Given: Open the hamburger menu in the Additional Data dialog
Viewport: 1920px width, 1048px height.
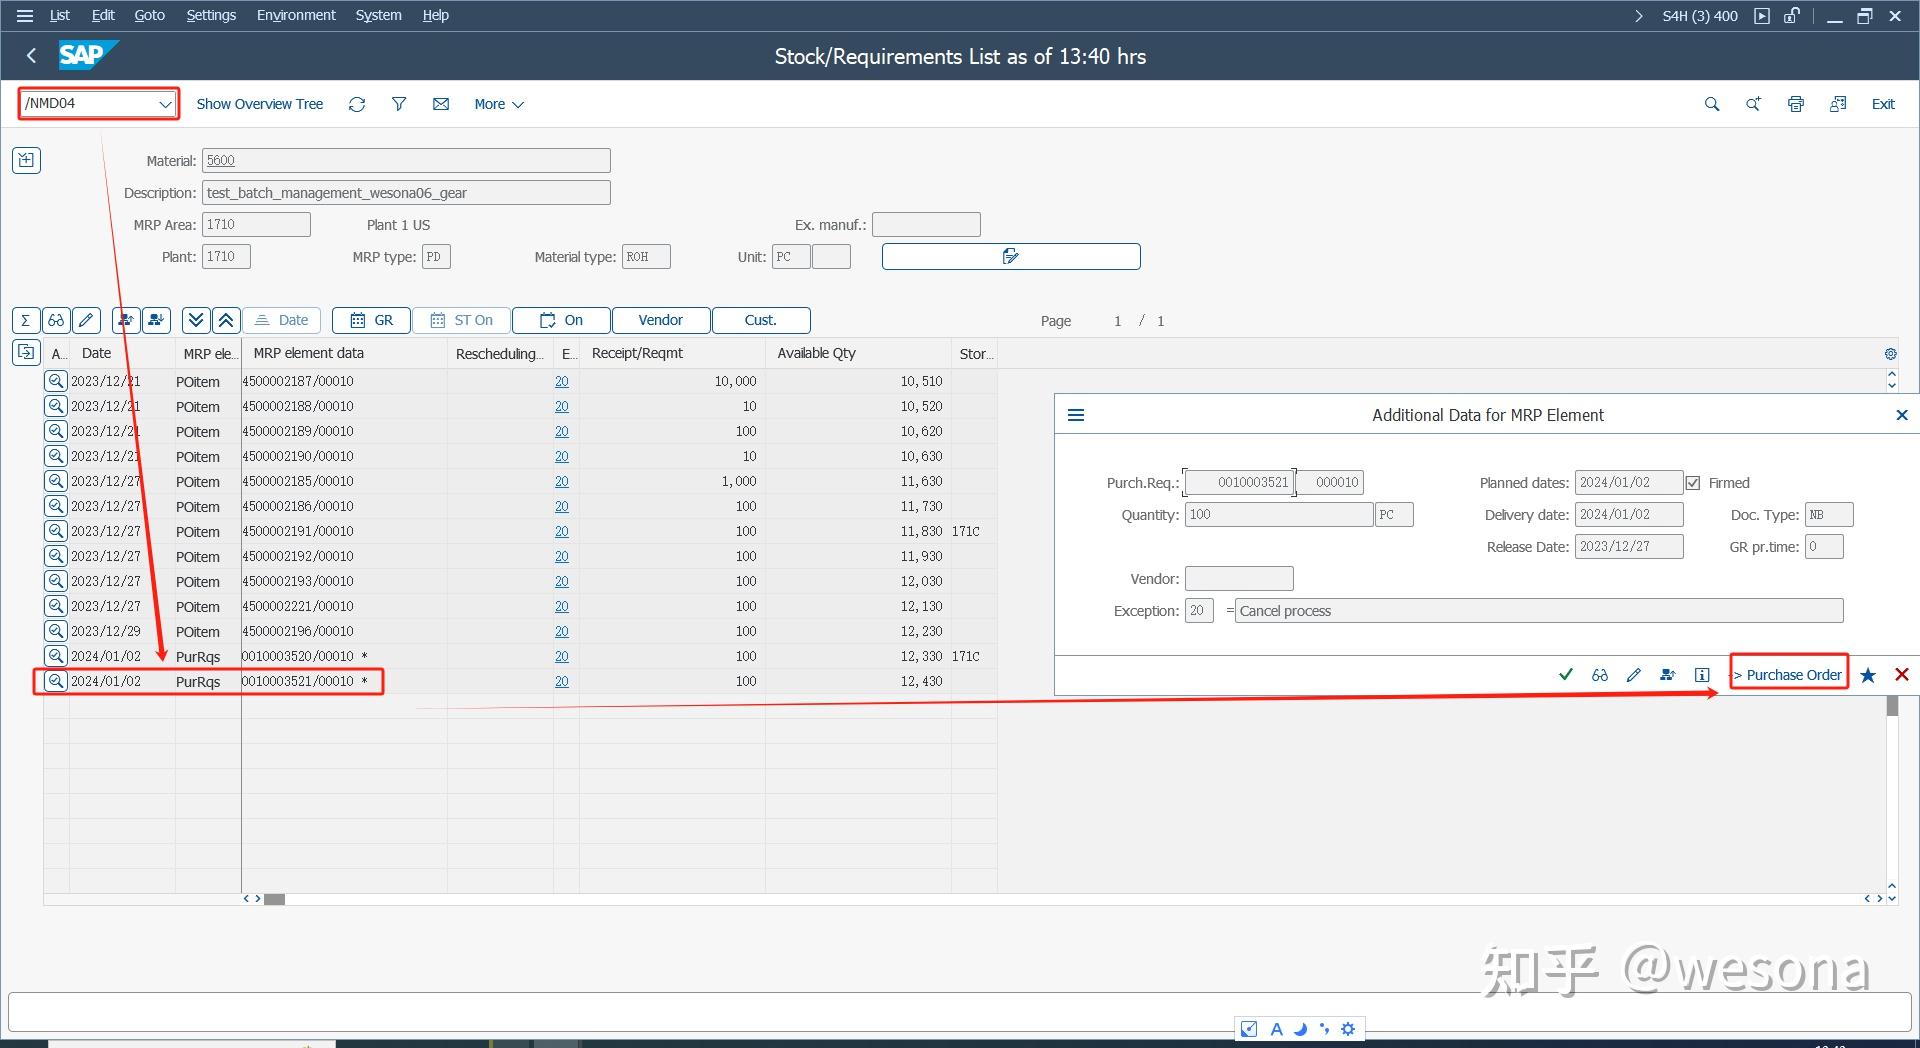Looking at the screenshot, I should click(x=1076, y=415).
